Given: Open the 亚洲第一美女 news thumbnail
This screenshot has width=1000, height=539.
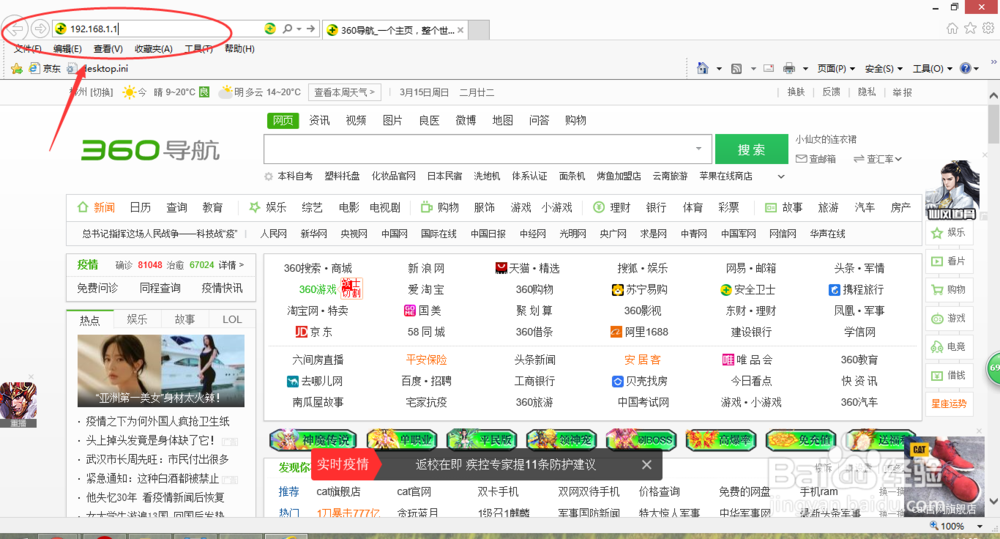Looking at the screenshot, I should click(x=161, y=371).
